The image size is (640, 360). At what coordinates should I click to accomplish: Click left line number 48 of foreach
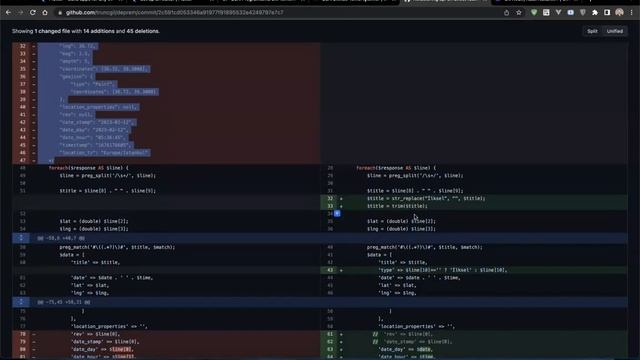point(22,168)
